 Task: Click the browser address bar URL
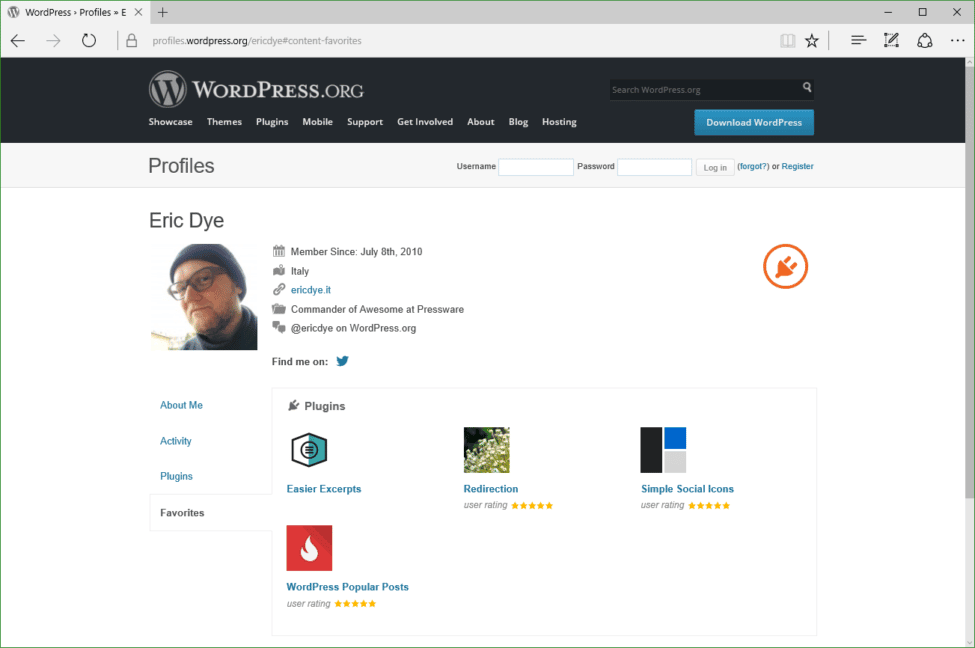(257, 41)
